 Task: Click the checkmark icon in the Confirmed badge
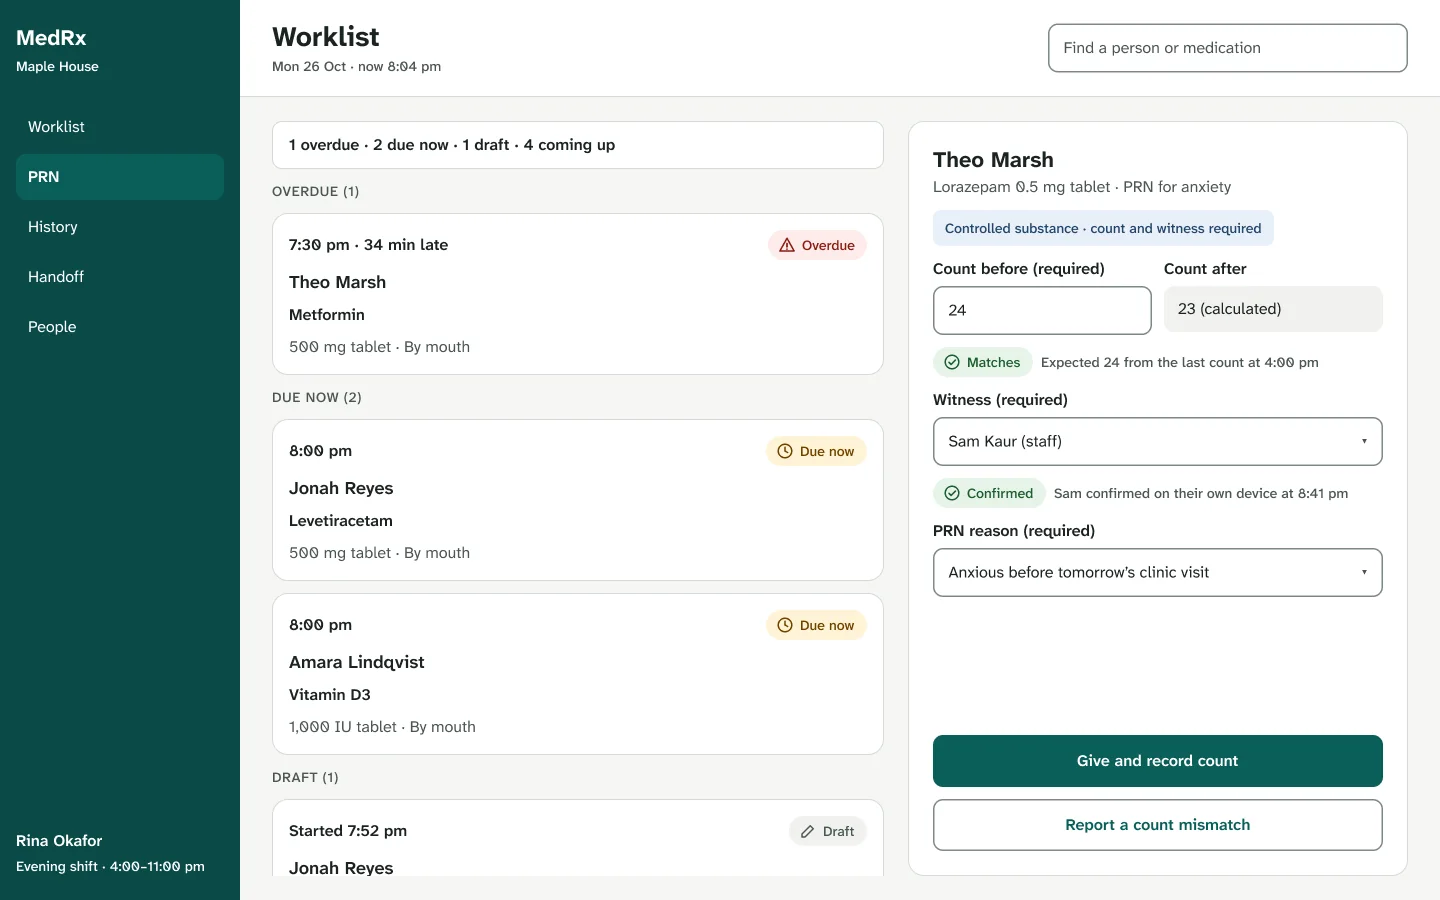click(952, 493)
